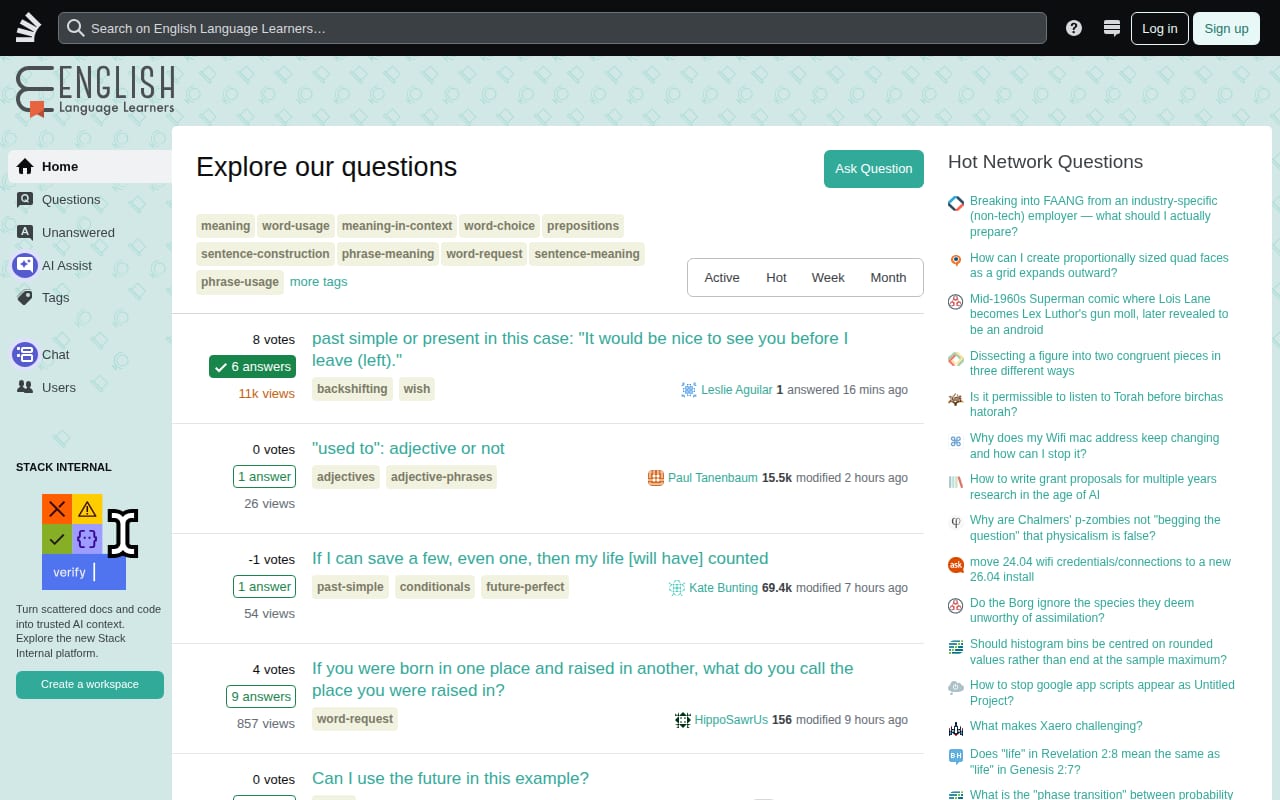Click the Stack Internal verify illustration
This screenshot has height=800, width=1280.
click(90, 541)
